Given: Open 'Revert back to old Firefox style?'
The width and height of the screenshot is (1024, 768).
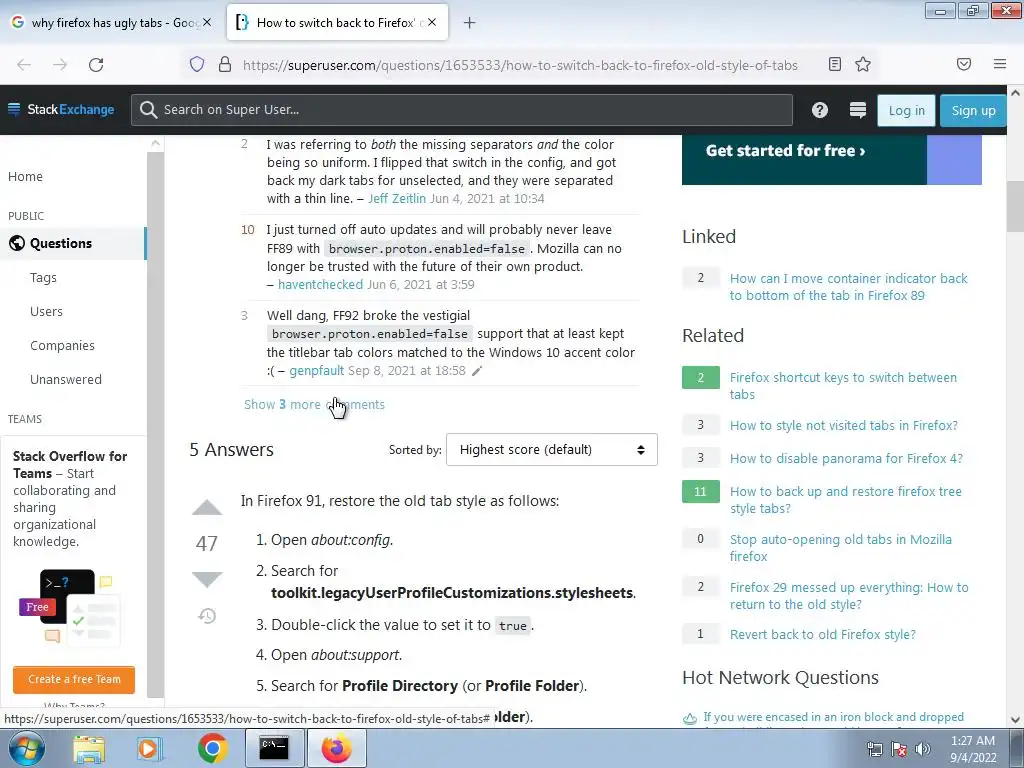Looking at the screenshot, I should pos(822,634).
